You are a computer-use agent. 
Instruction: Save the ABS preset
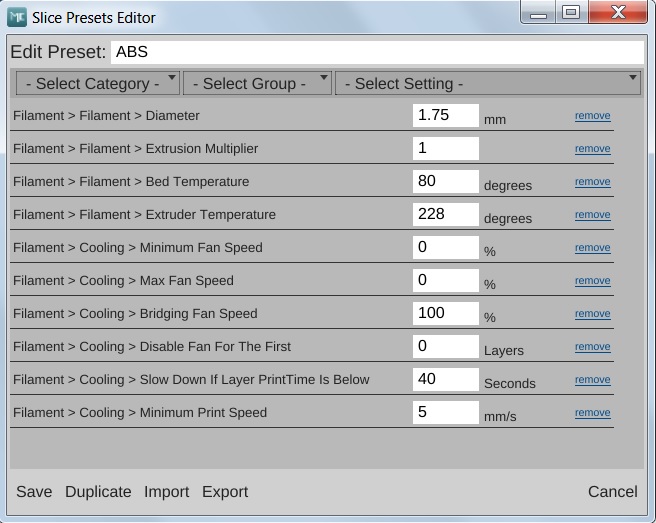tap(34, 492)
